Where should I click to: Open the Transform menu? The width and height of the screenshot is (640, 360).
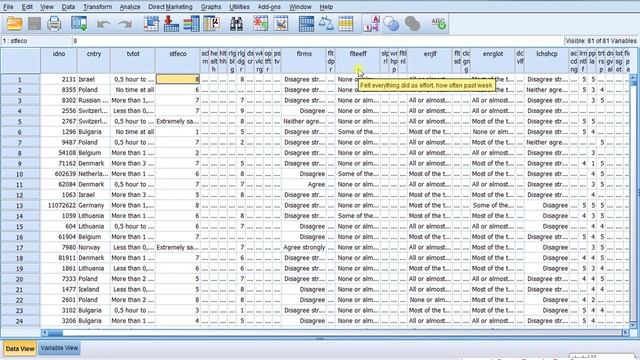click(x=98, y=7)
